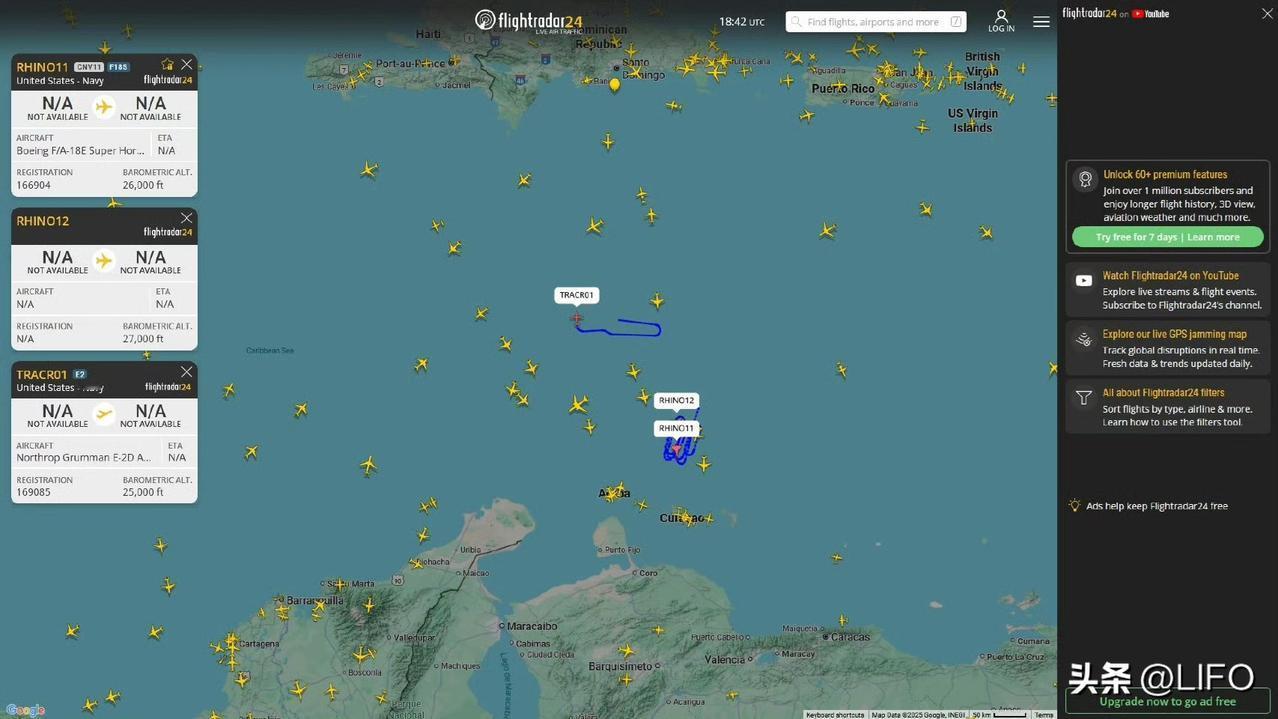Click the magnifier icon in search box
Screen dimensions: 1278x719
(797, 21)
